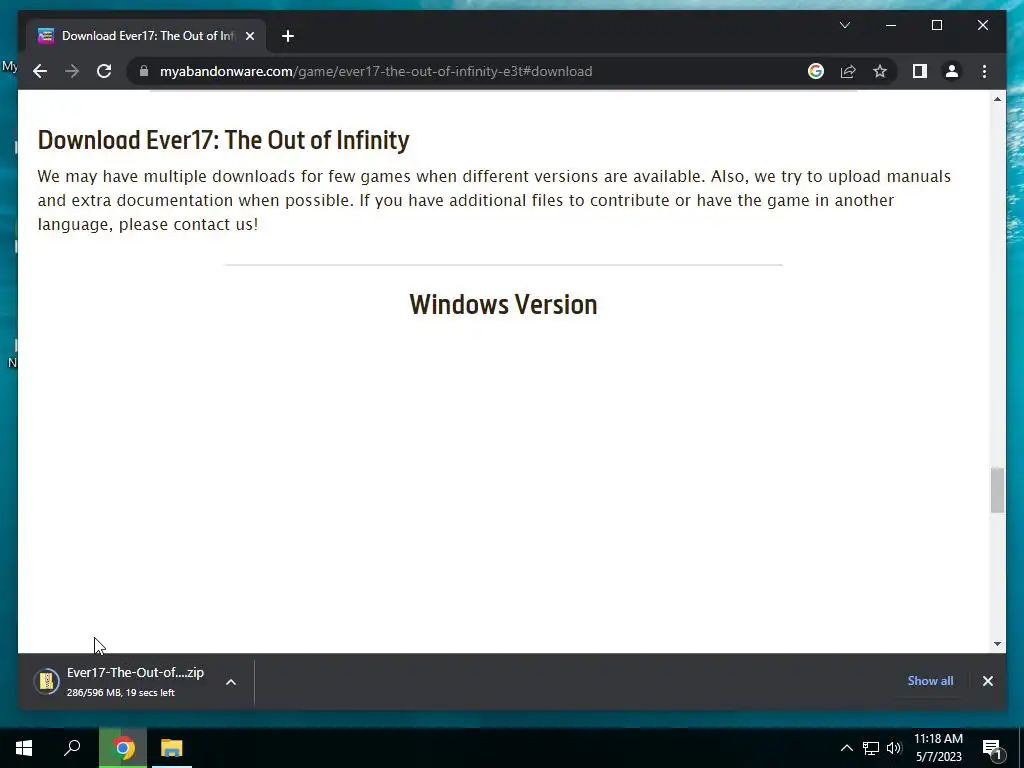This screenshot has height=768, width=1024.
Task: Show hidden system tray icons
Action: tap(846, 748)
